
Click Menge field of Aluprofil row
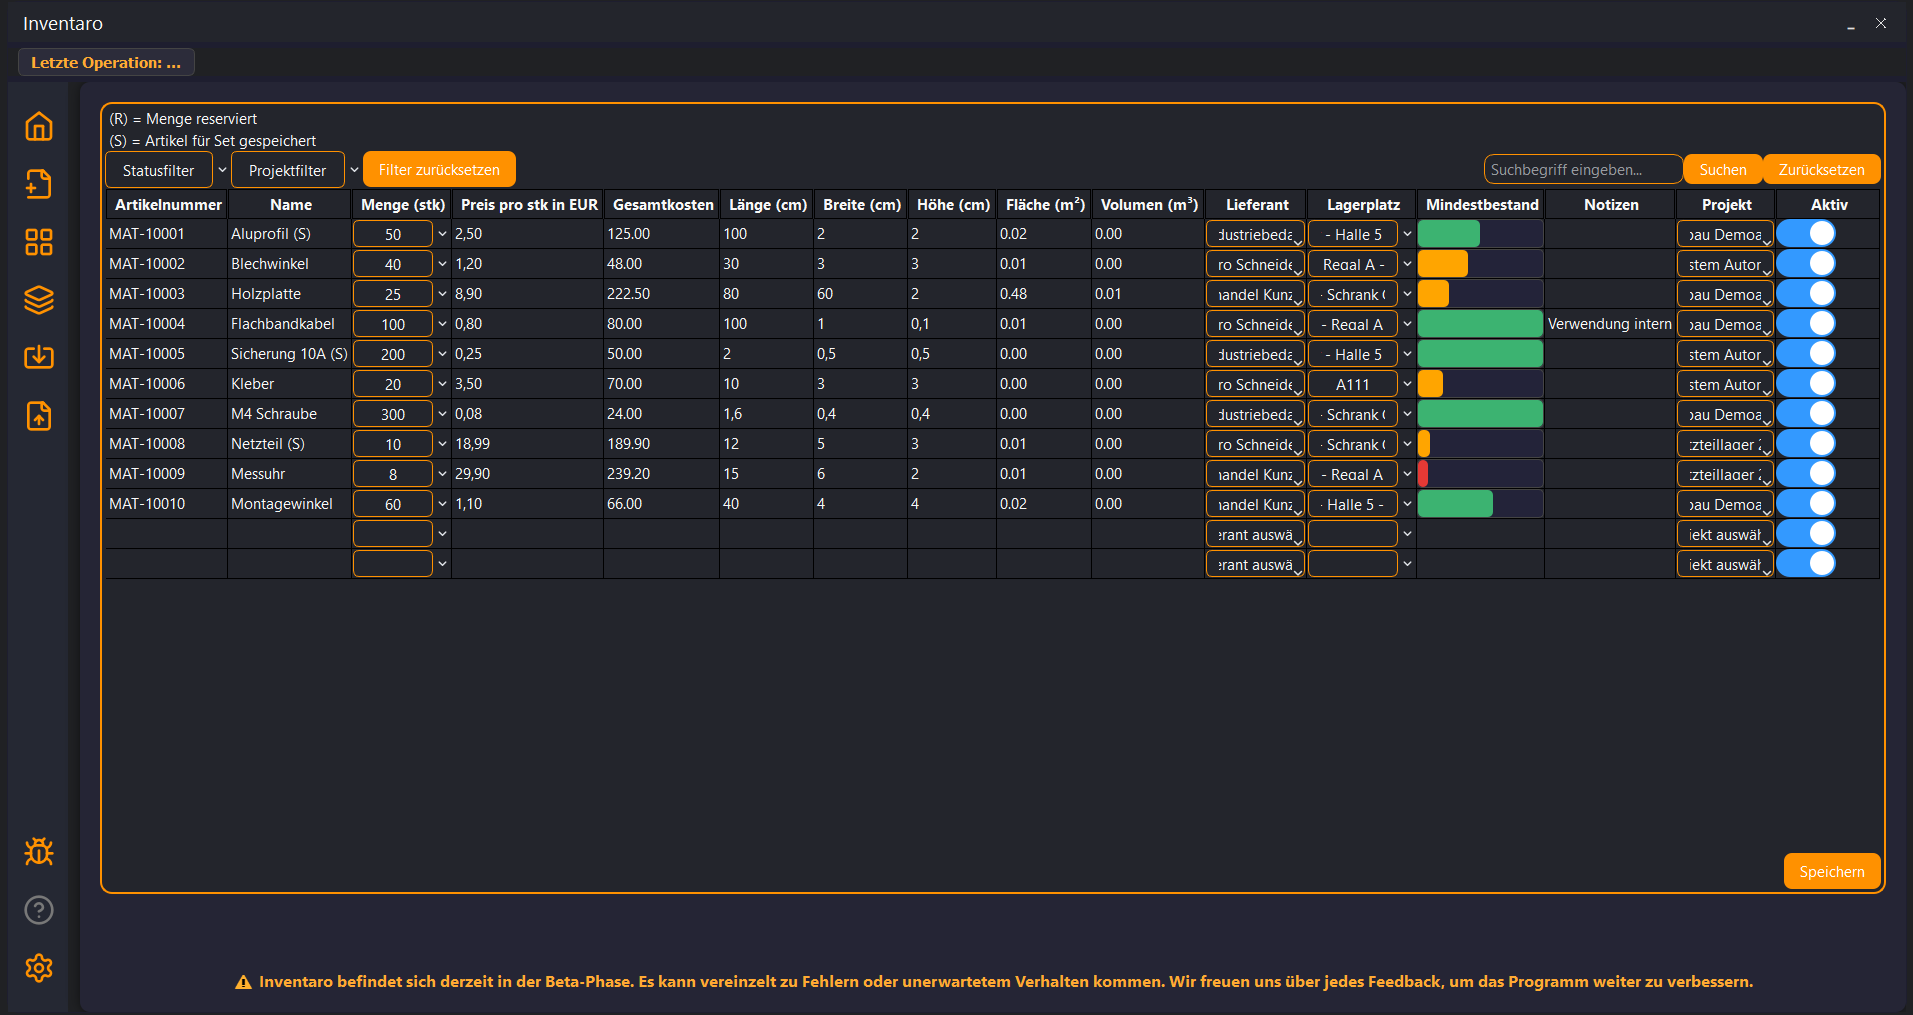point(393,234)
